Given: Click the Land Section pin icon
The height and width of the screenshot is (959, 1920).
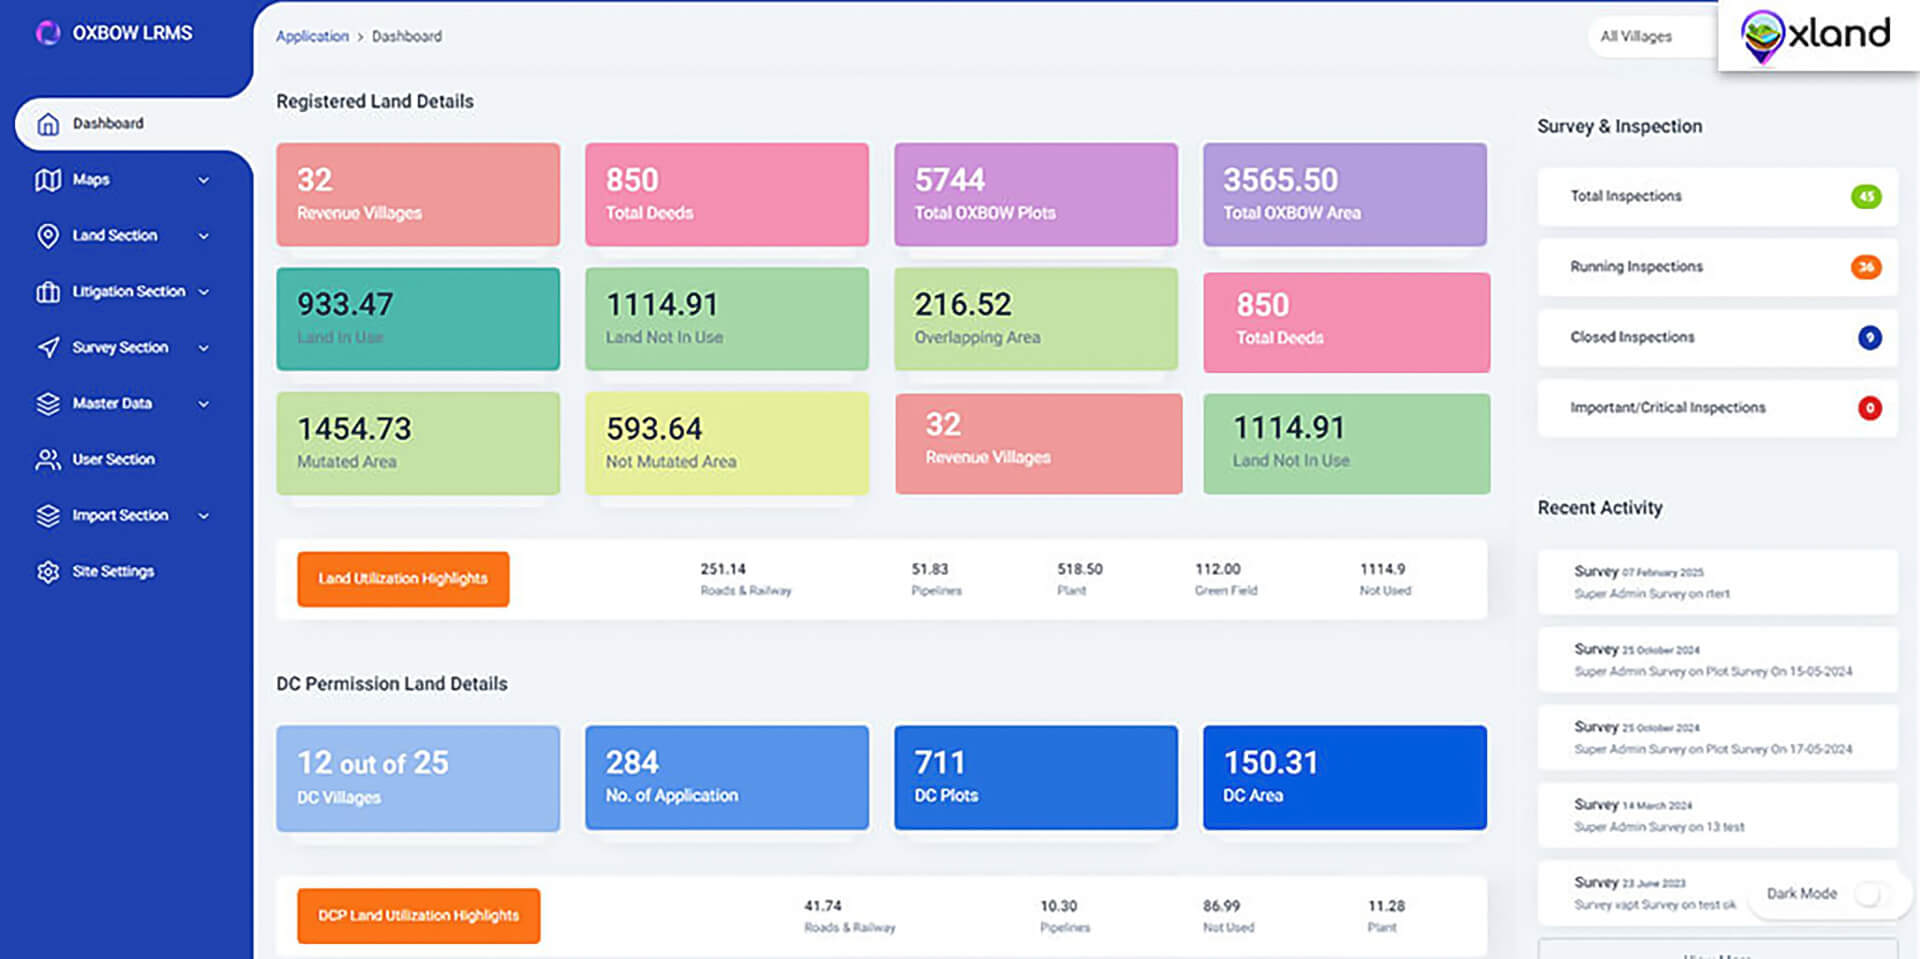Looking at the screenshot, I should click(x=48, y=236).
